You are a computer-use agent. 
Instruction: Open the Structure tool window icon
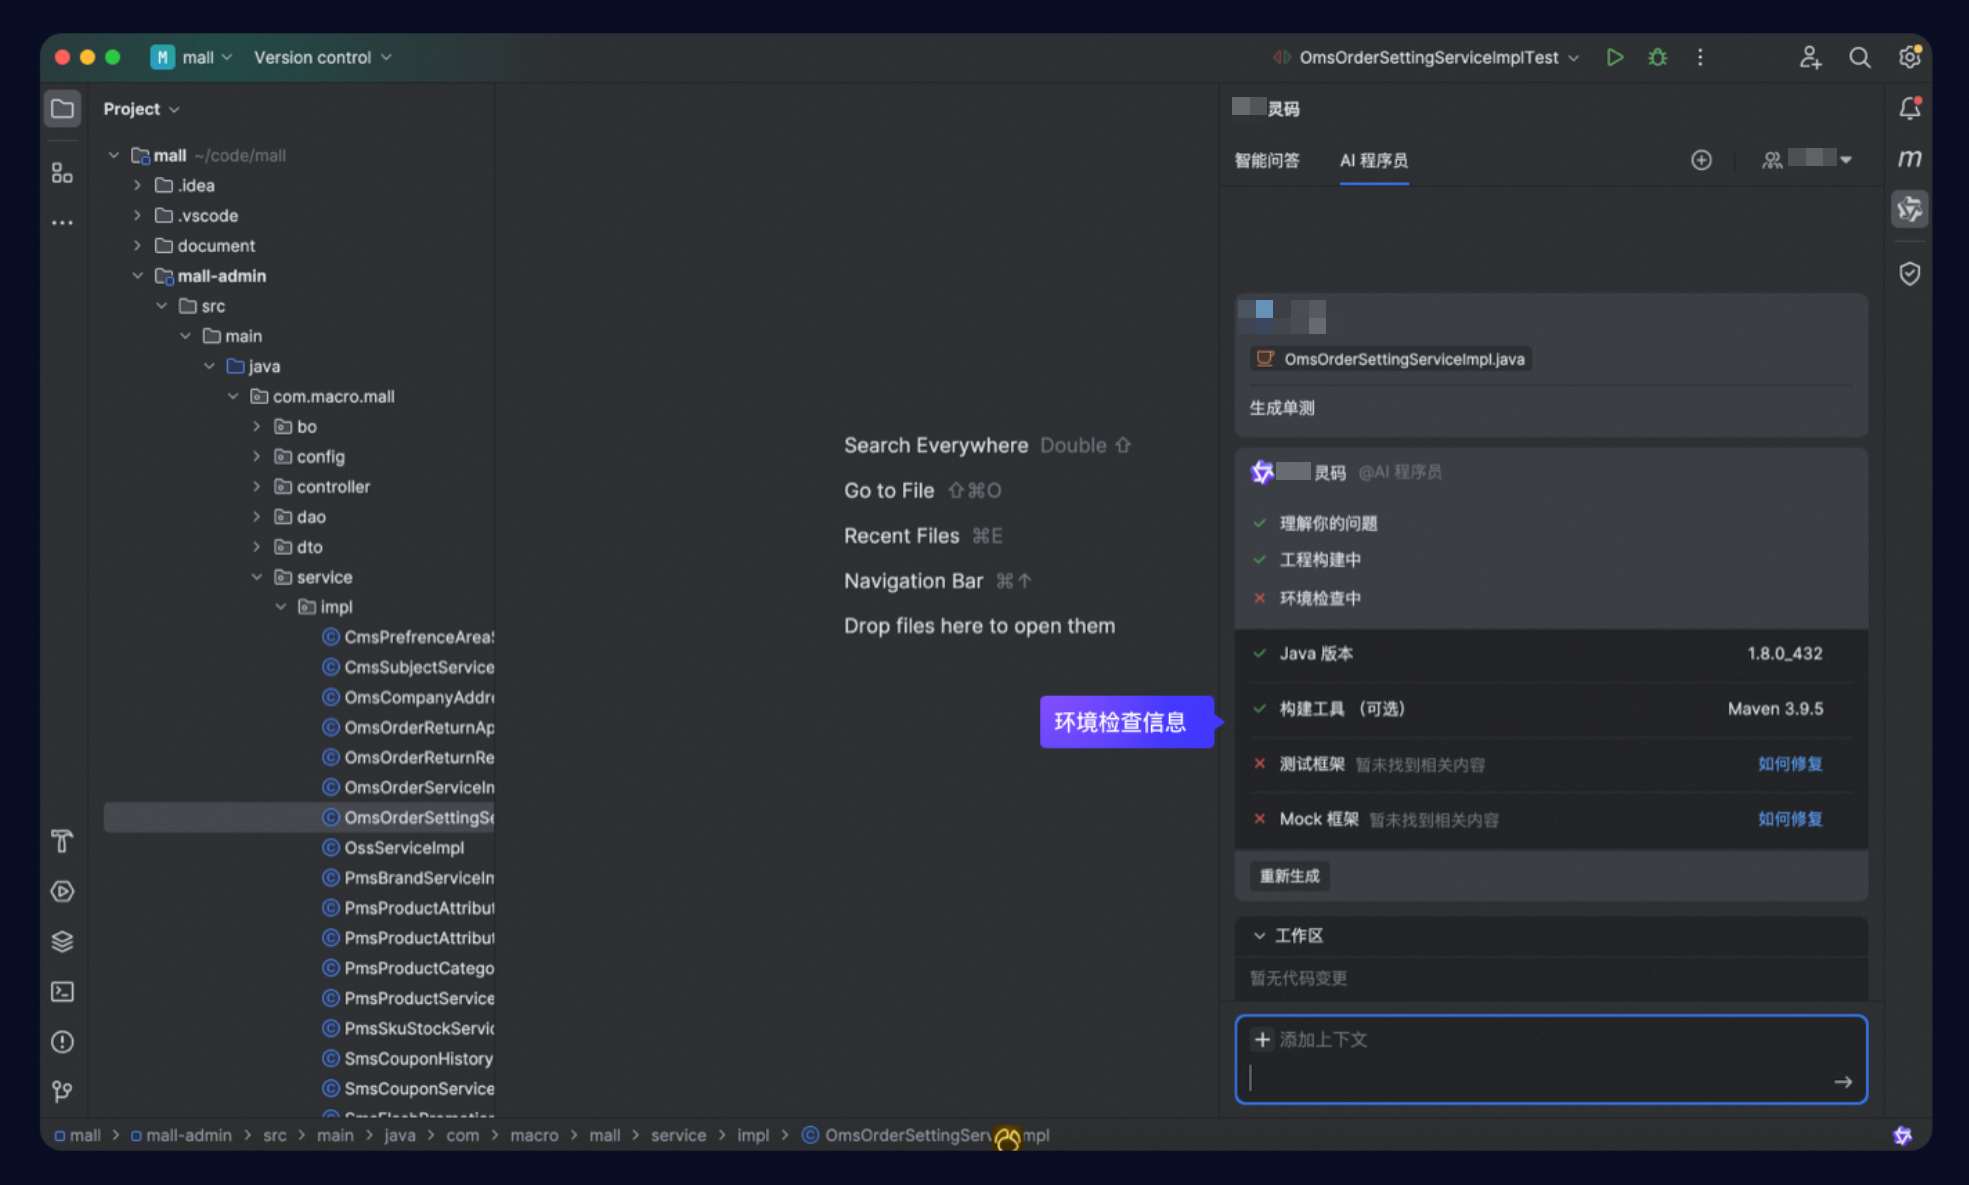pyautogui.click(x=62, y=173)
